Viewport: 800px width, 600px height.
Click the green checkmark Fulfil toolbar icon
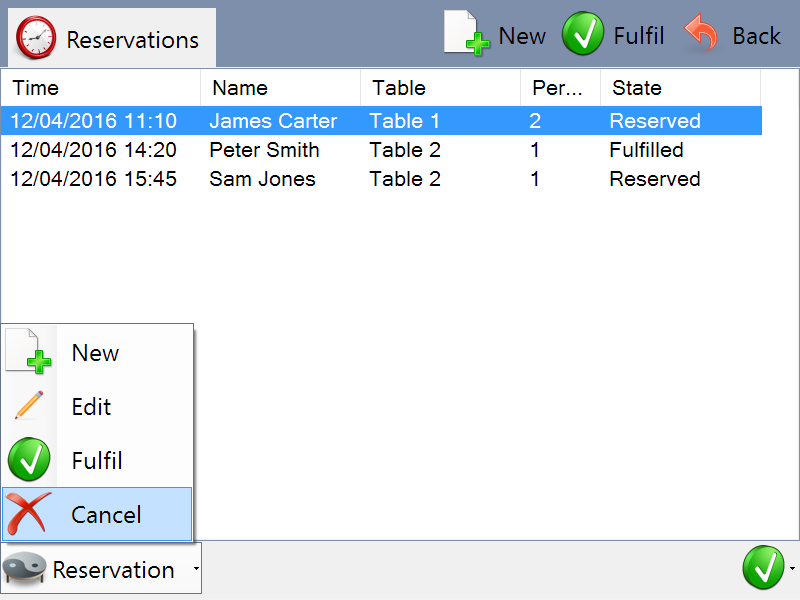click(x=581, y=35)
